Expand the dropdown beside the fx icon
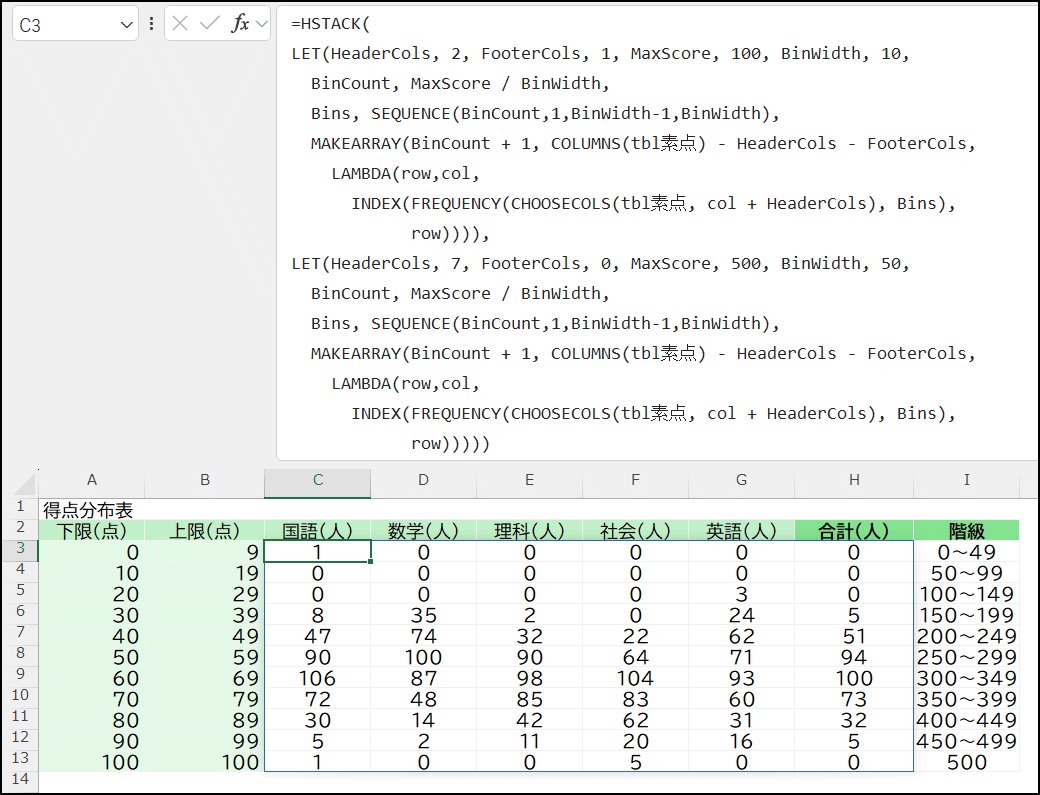Viewport: 1040px width, 795px height. pos(262,25)
